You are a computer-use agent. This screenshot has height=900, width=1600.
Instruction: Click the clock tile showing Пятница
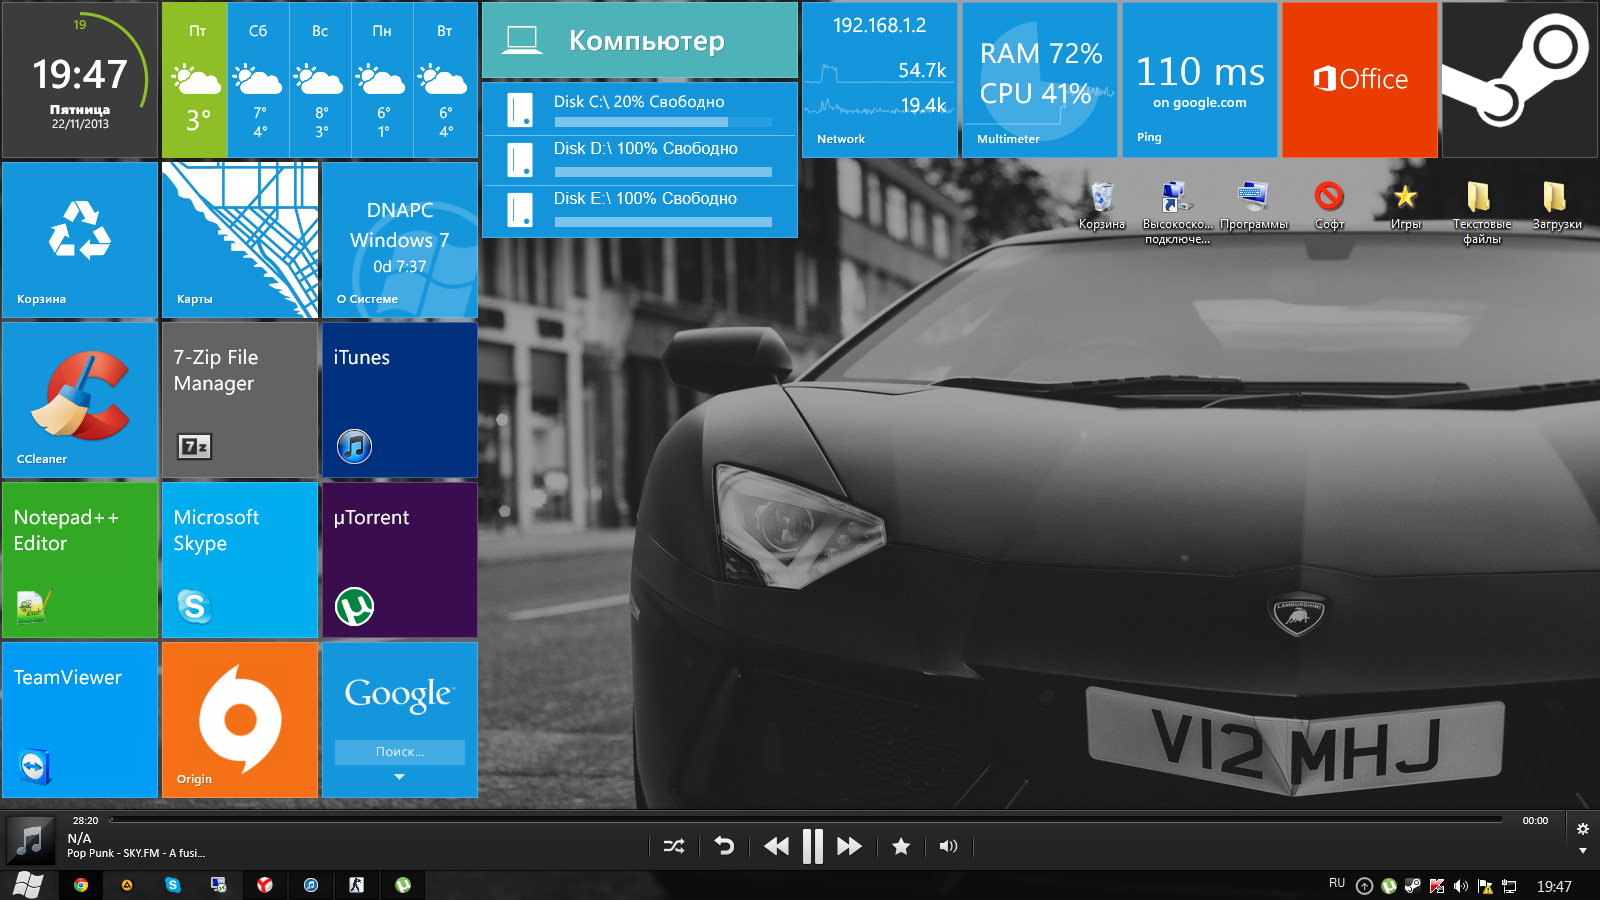(80, 80)
